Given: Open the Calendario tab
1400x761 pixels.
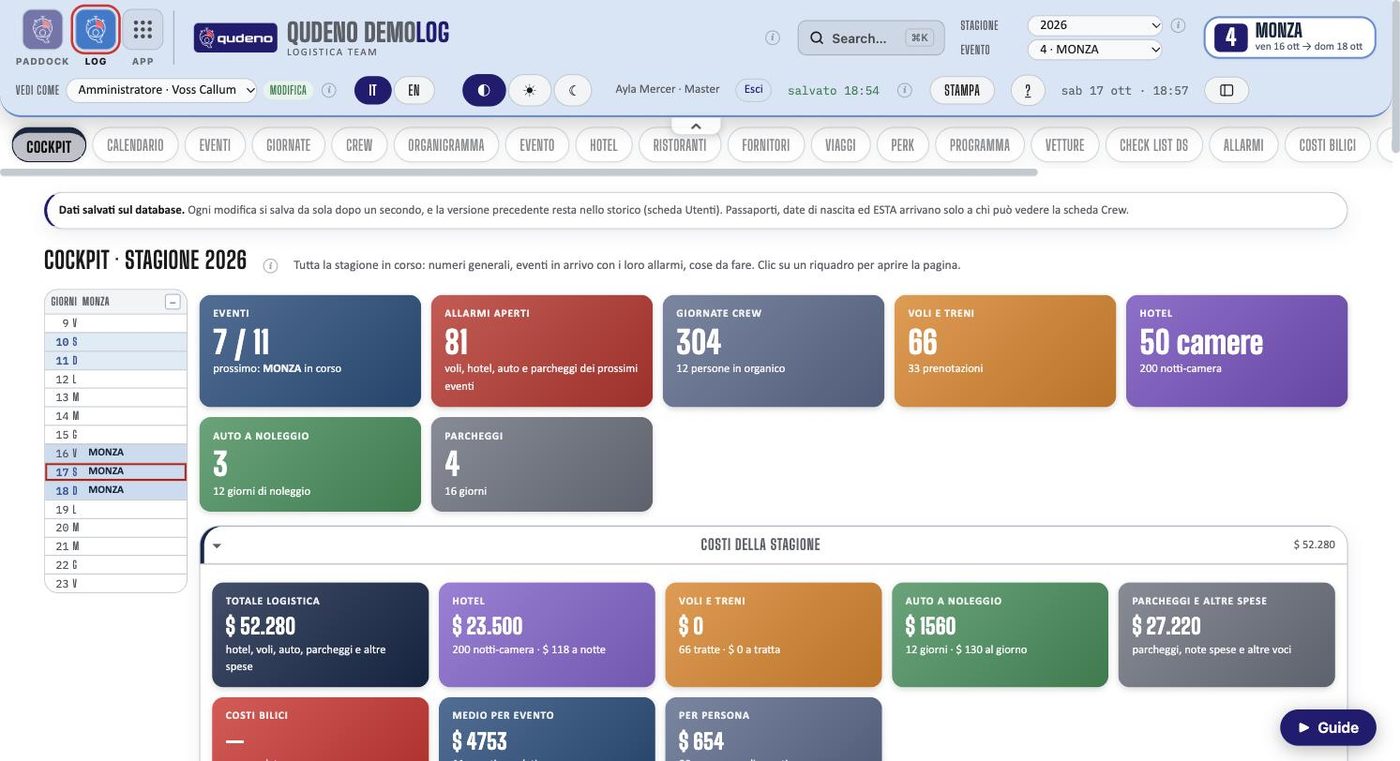Looking at the screenshot, I should [135, 145].
